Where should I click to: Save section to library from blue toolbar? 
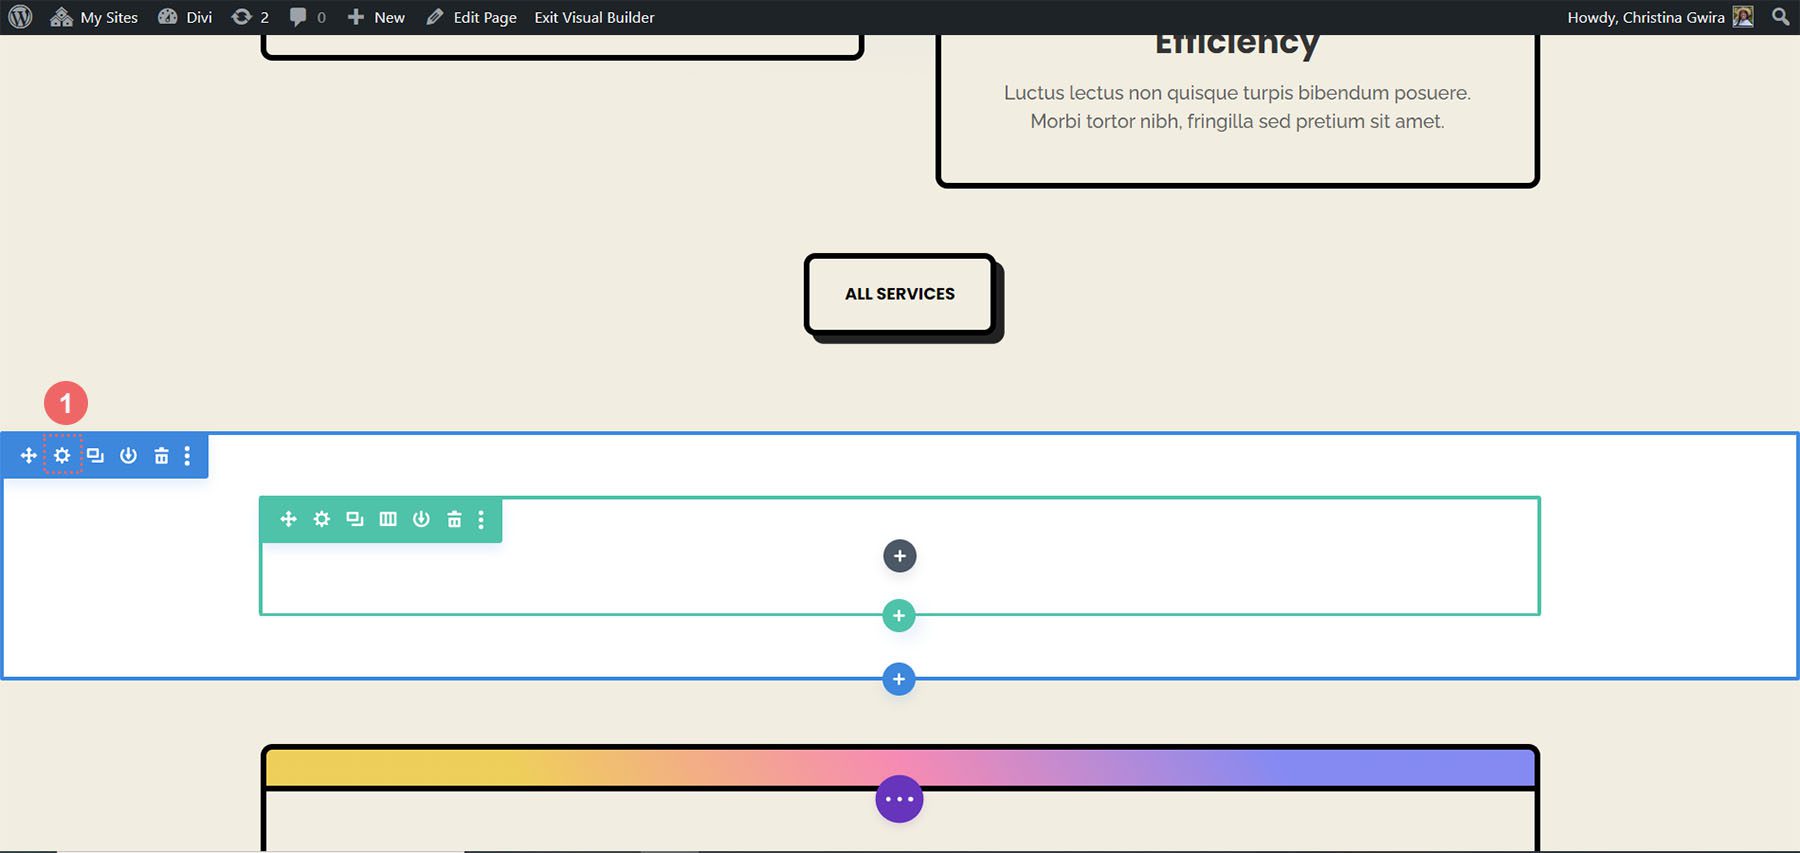128,456
